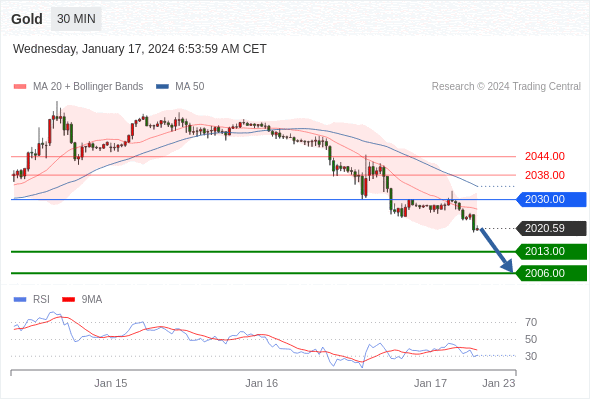The width and height of the screenshot is (590, 400).
Task: Click the blue 2030.00 pivot price tag
Action: [x=551, y=199]
